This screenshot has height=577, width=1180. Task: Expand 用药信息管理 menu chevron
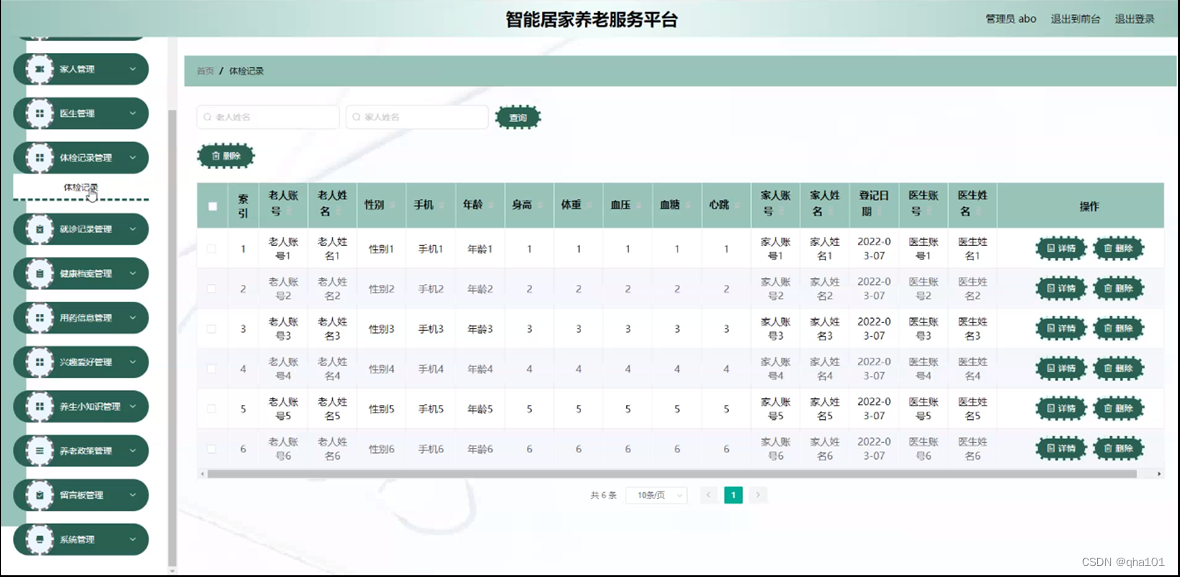point(132,317)
